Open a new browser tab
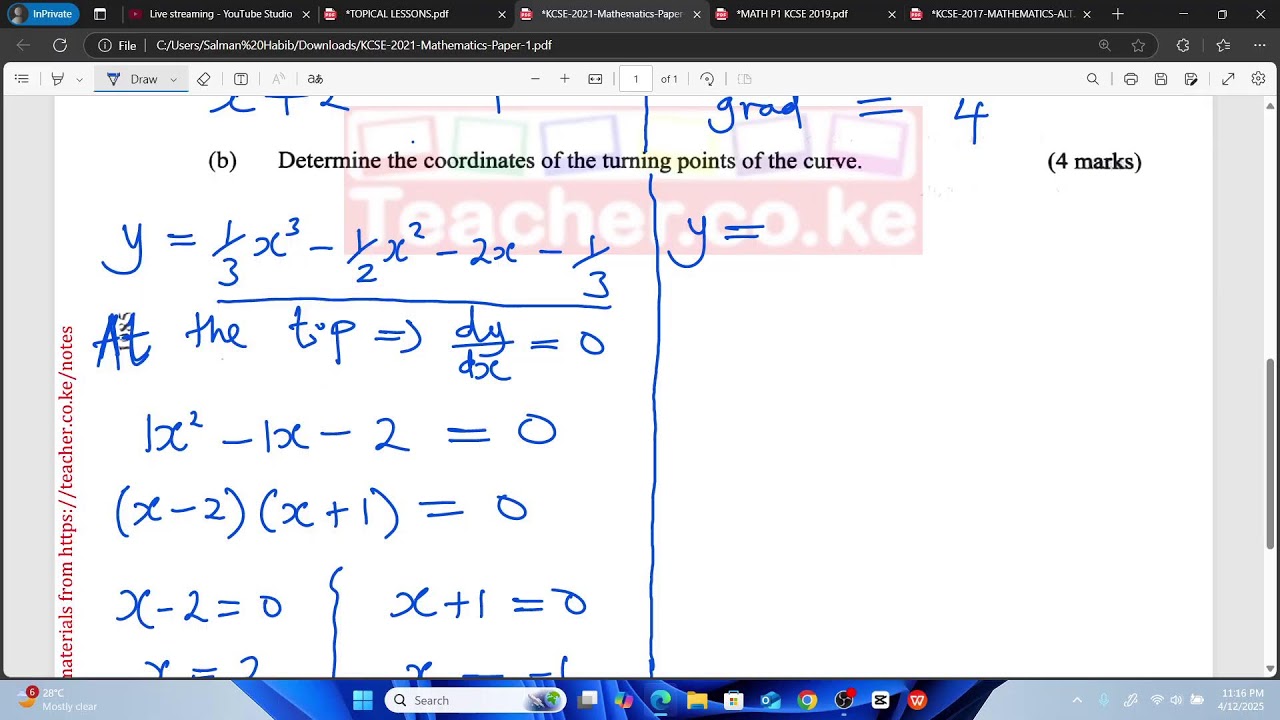 click(1118, 14)
